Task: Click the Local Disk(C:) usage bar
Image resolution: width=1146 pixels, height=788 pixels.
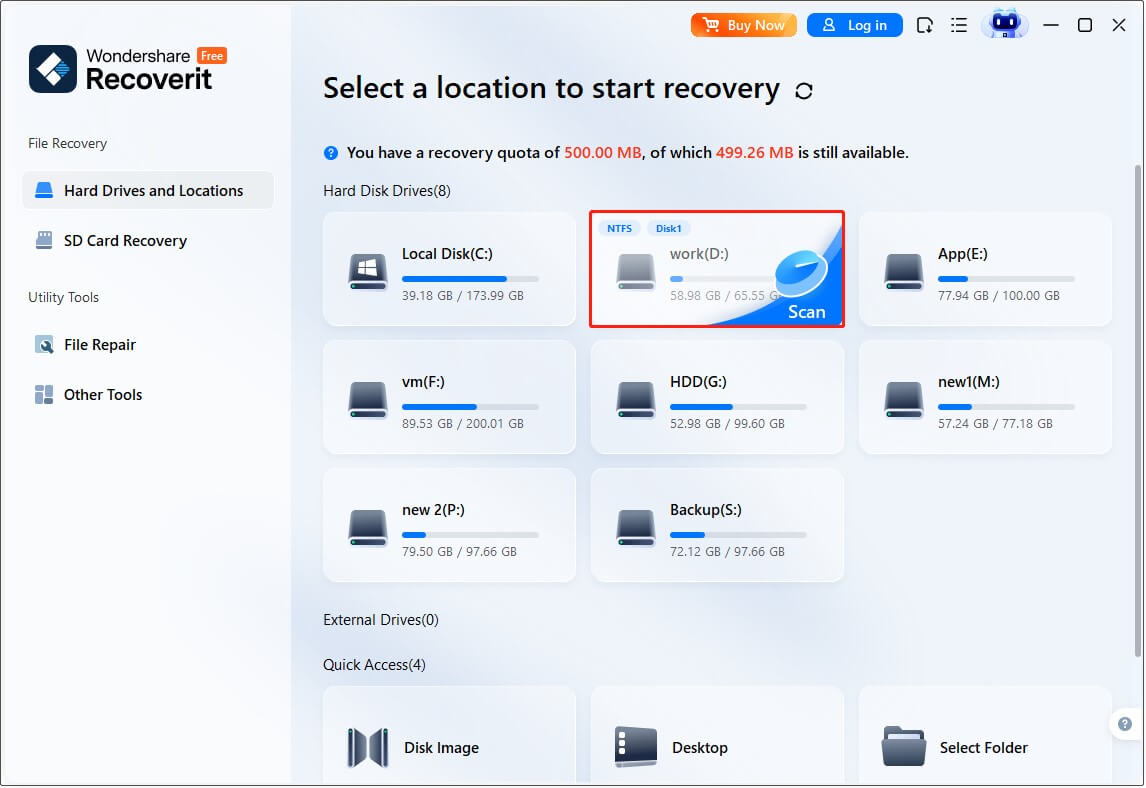Action: click(x=470, y=279)
